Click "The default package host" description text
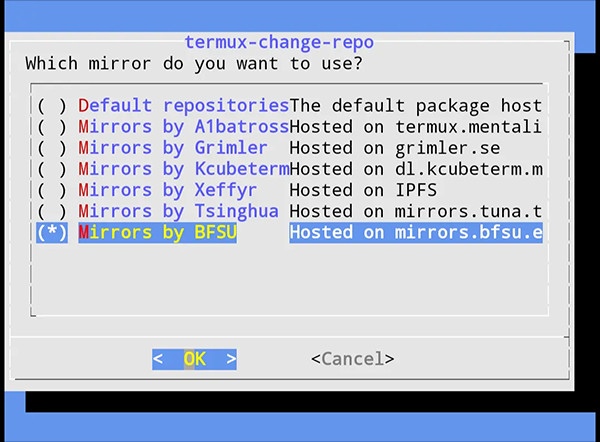Image resolution: width=600 pixels, height=442 pixels. point(415,106)
